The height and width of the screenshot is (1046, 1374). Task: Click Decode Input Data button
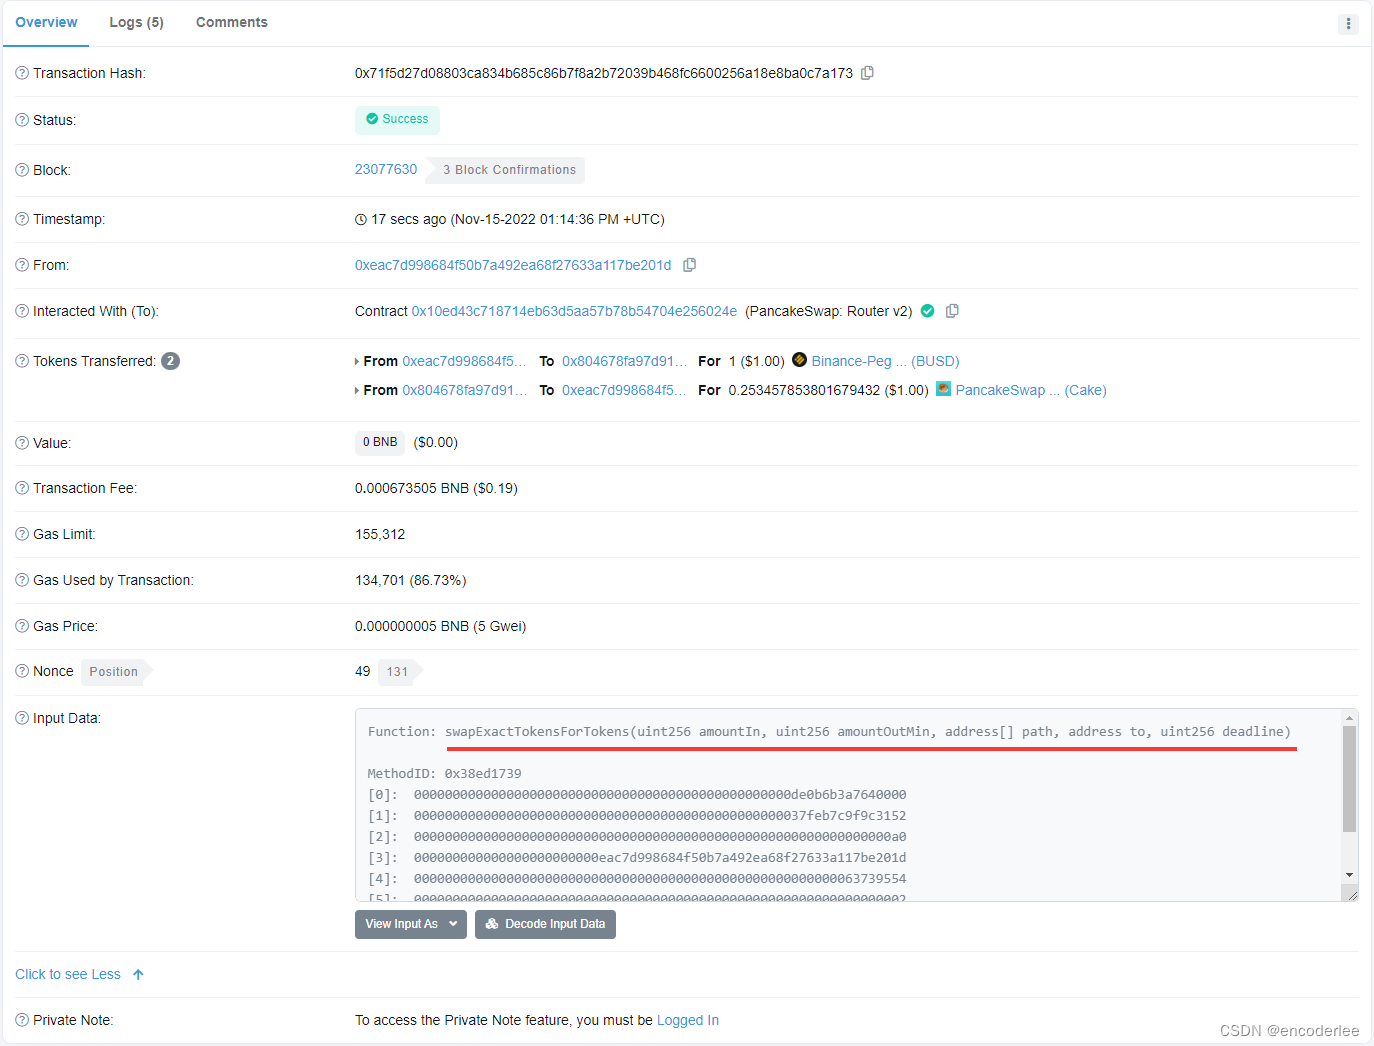coord(545,924)
